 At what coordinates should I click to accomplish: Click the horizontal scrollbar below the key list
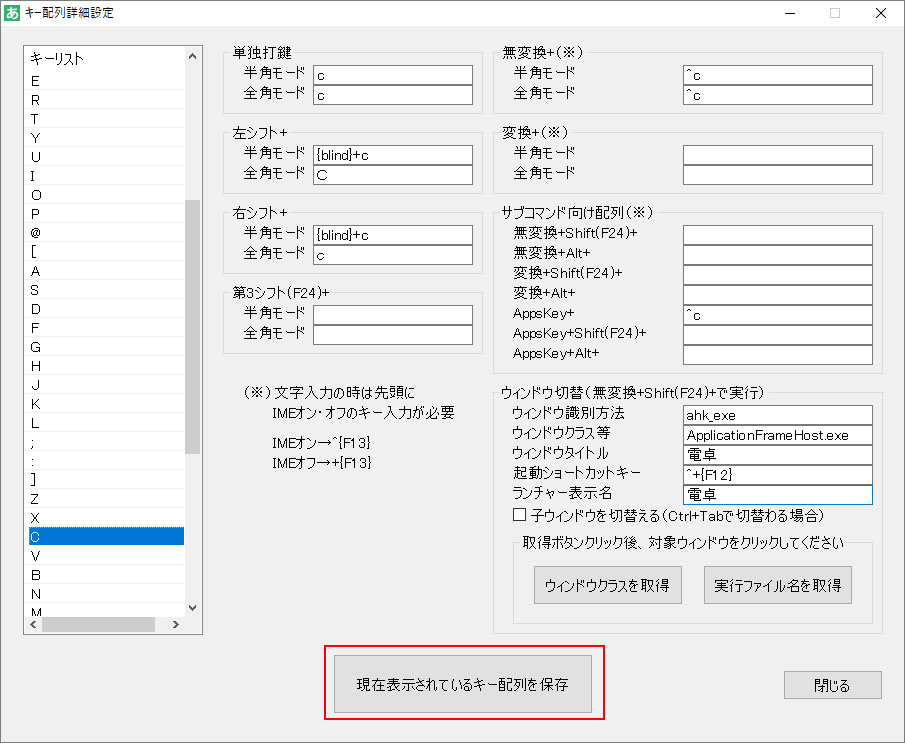(x=100, y=624)
